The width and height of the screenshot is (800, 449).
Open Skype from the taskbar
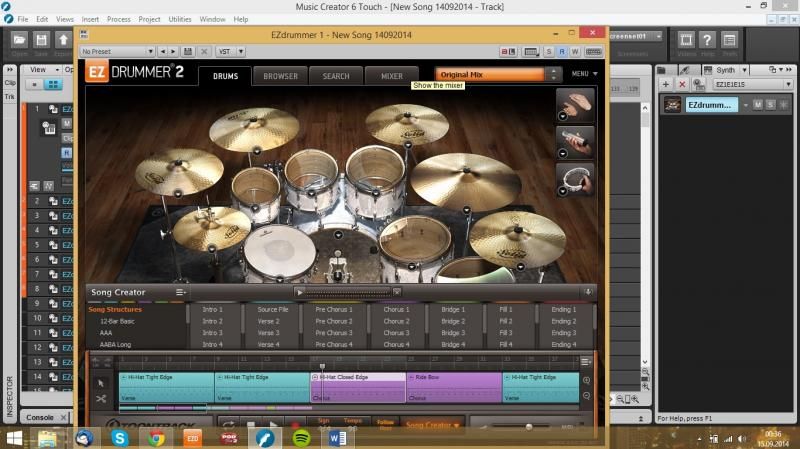[x=120, y=438]
